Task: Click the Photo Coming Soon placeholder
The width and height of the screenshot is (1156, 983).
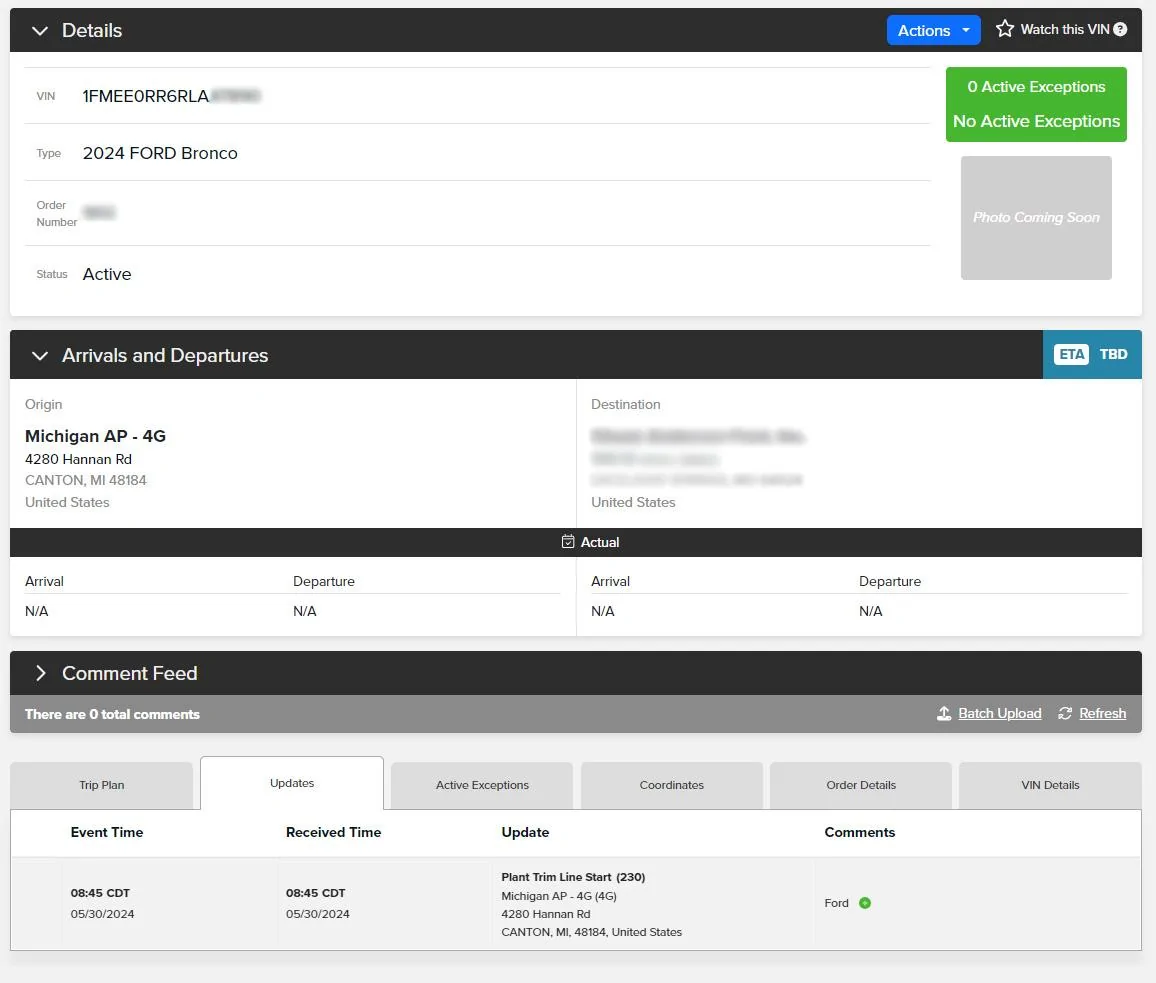Action: click(x=1036, y=218)
